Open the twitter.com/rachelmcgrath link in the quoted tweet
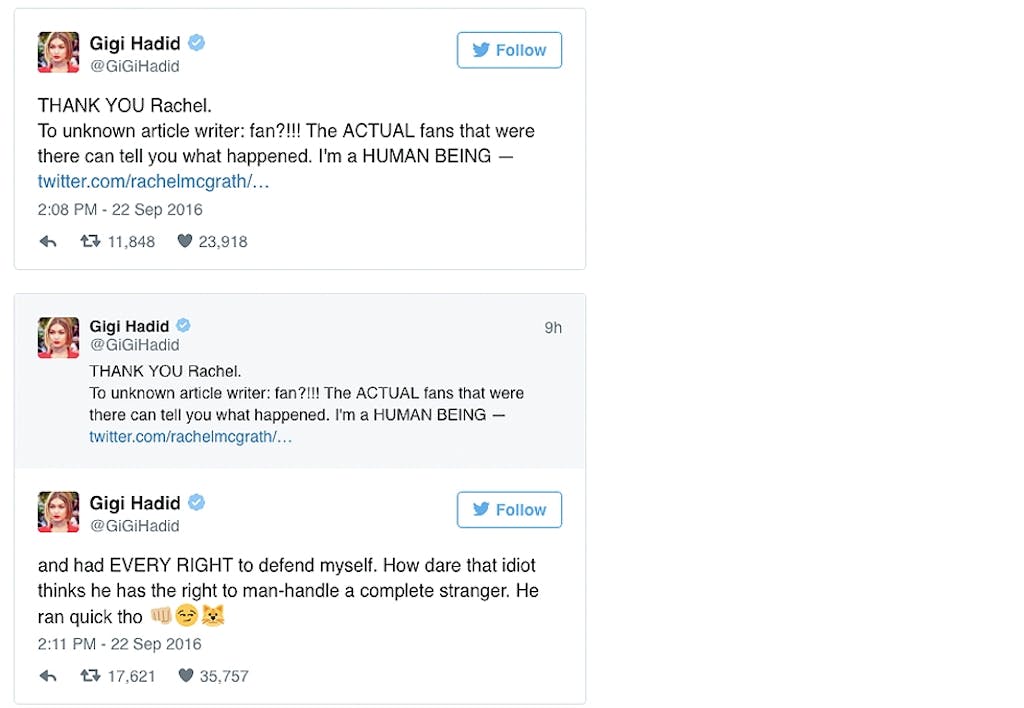 (x=190, y=437)
